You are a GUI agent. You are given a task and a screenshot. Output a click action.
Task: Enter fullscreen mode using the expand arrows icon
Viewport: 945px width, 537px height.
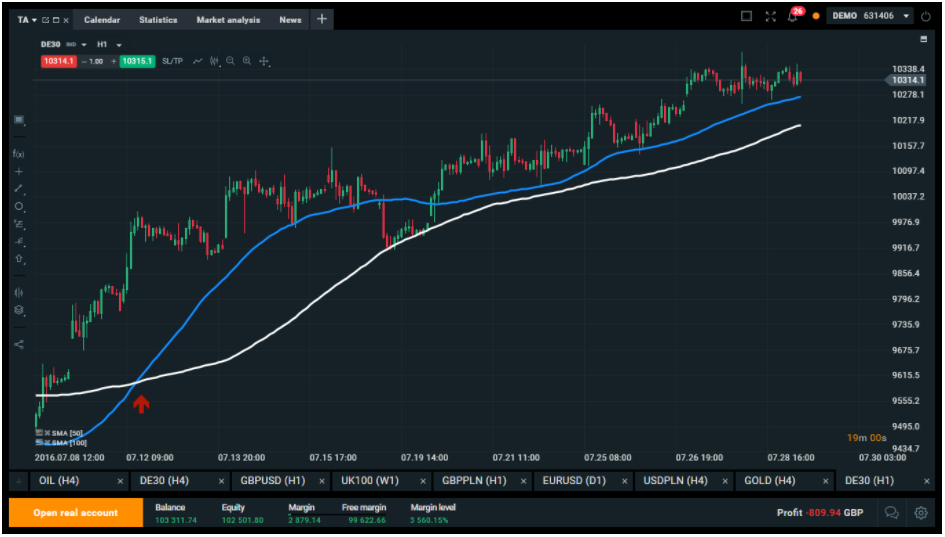tap(770, 17)
